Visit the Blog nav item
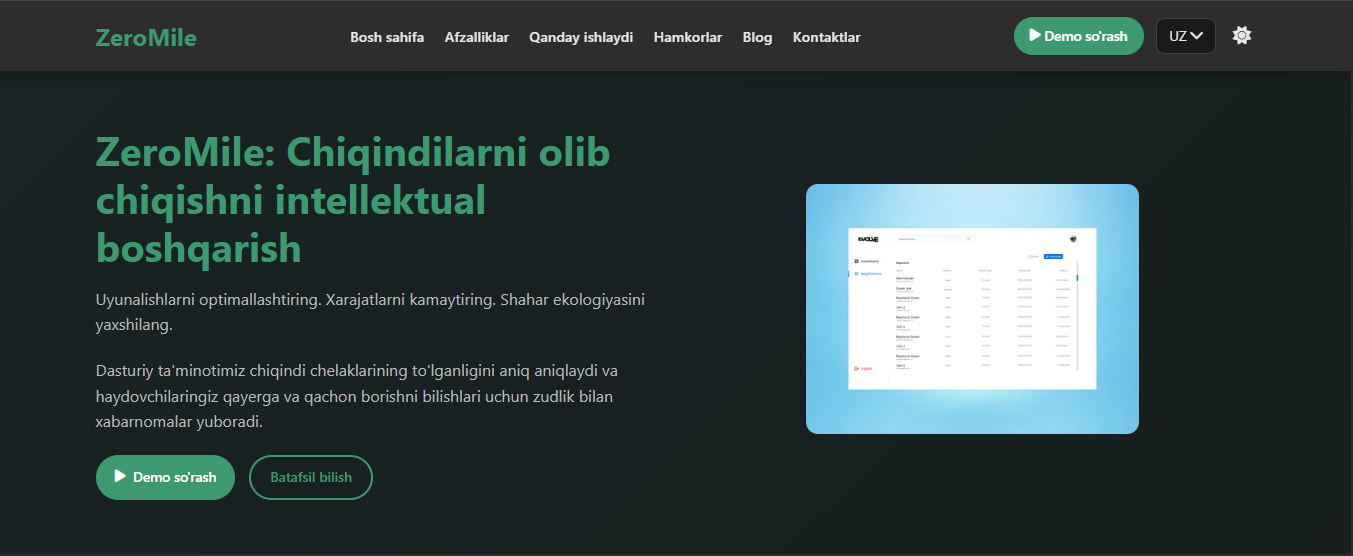Image resolution: width=1353 pixels, height=556 pixels. point(757,37)
